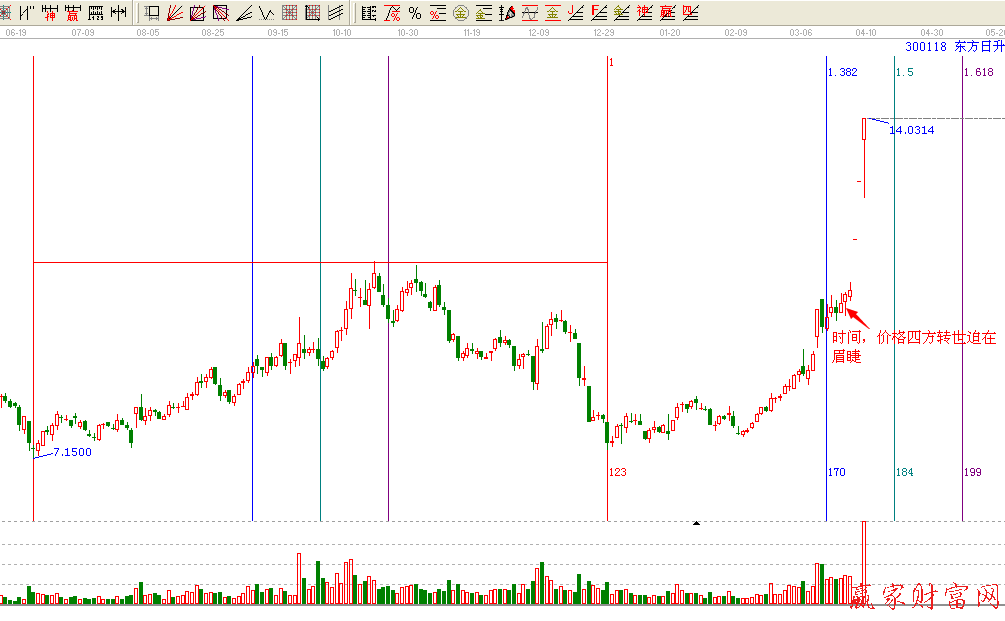The width and height of the screenshot is (1005, 621).
Task: Click the red 赢 character tool icon
Action: coord(72,13)
